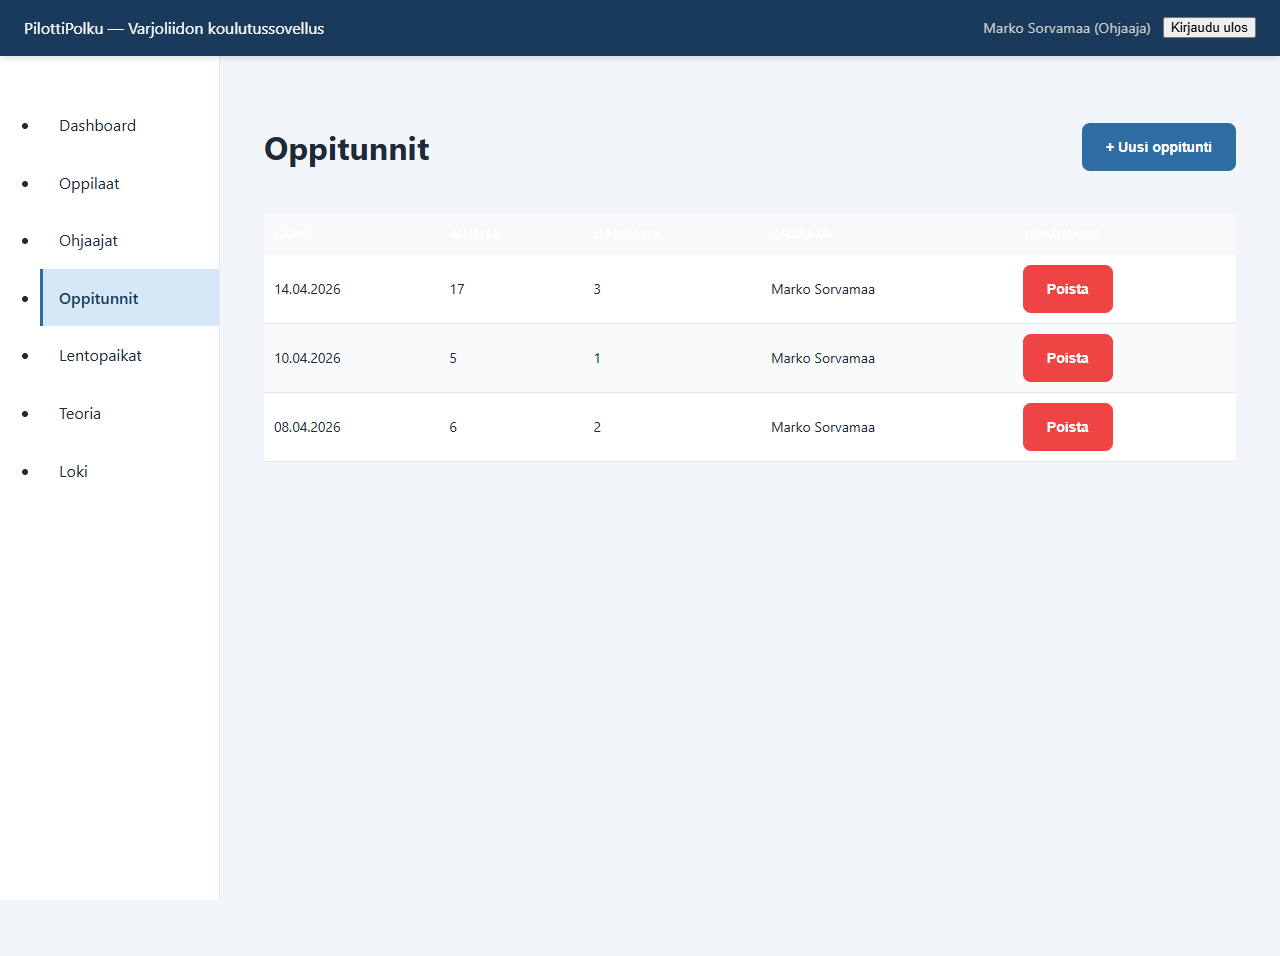Image resolution: width=1280 pixels, height=956 pixels.
Task: Click the Päivä column header
Action: pyautogui.click(x=293, y=235)
